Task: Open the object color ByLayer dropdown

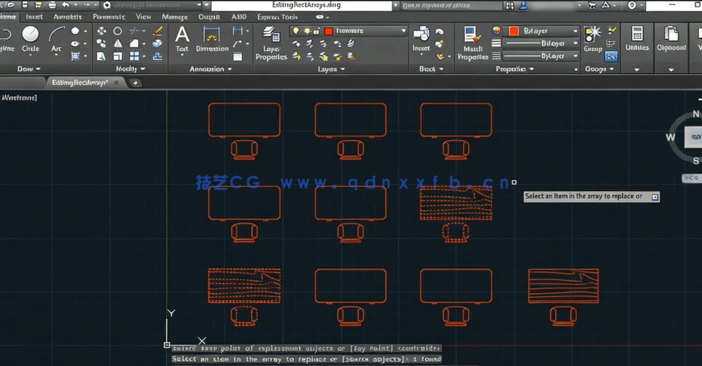Action: click(x=575, y=31)
